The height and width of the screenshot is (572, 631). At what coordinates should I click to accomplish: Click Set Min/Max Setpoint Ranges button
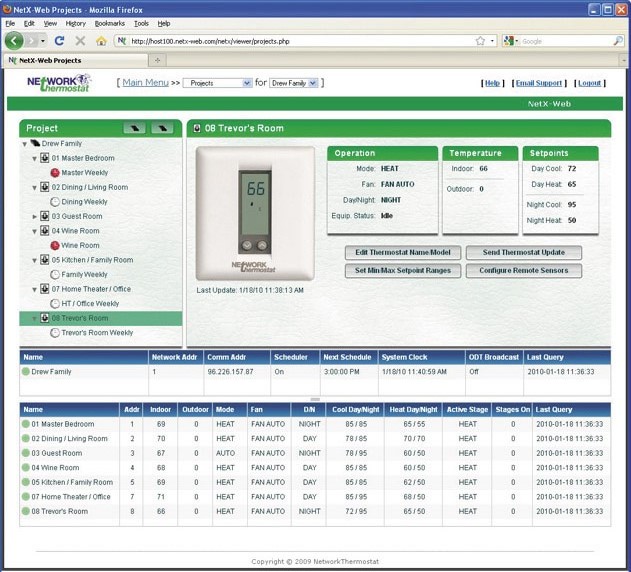click(x=403, y=271)
